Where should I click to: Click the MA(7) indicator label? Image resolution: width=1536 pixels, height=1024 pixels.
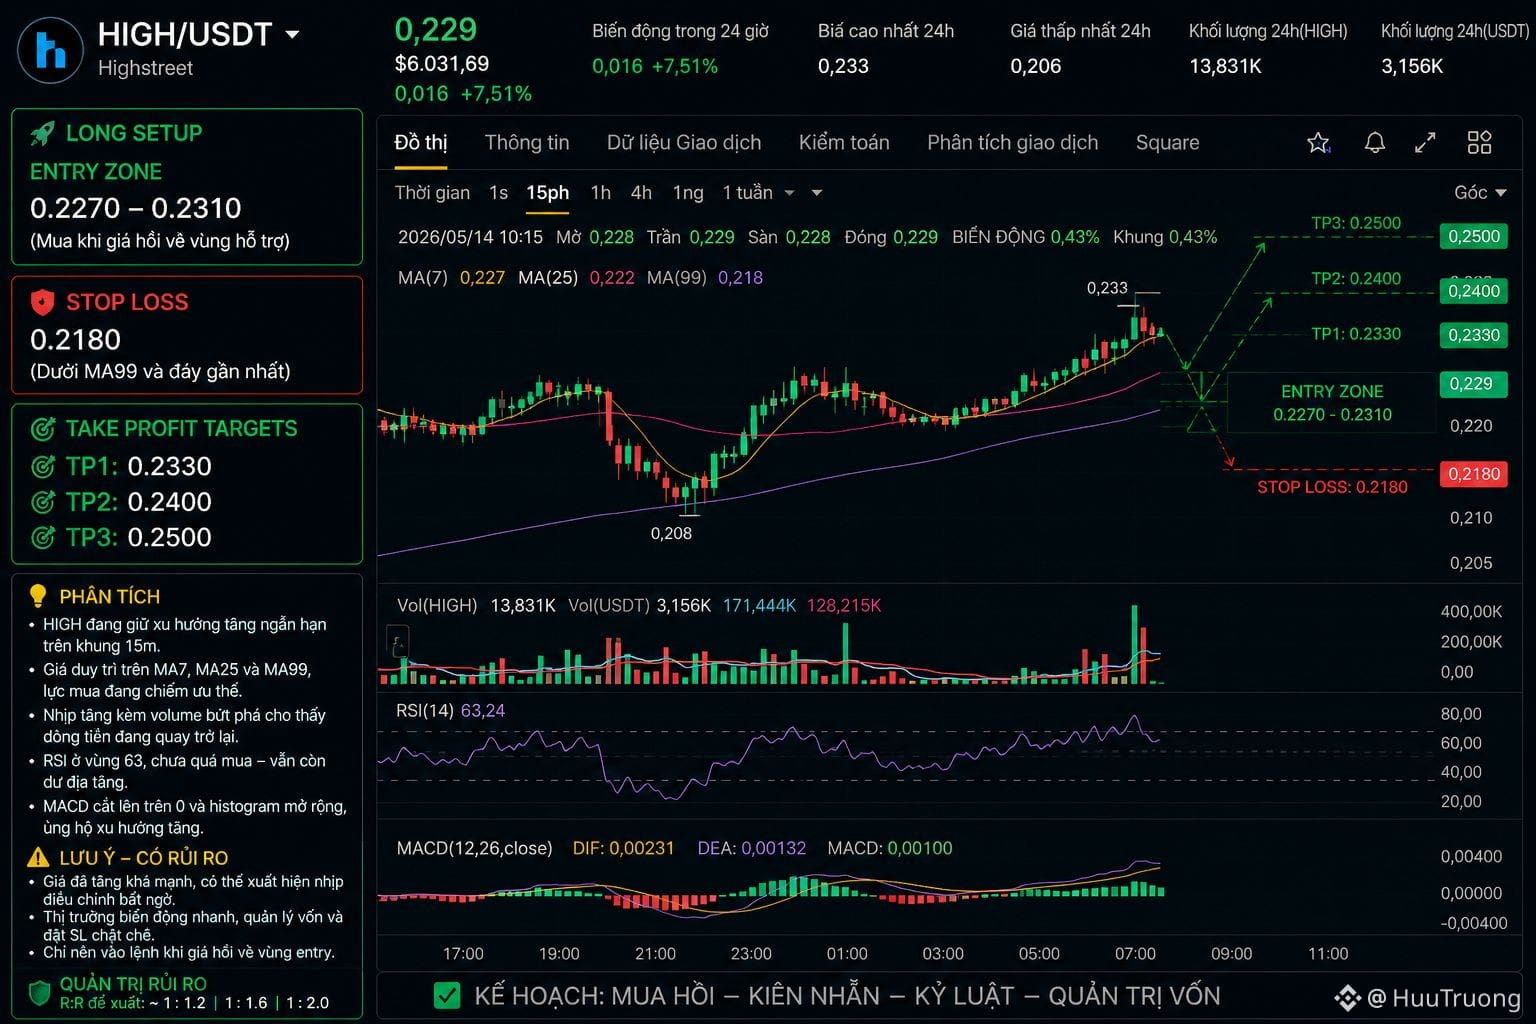423,278
